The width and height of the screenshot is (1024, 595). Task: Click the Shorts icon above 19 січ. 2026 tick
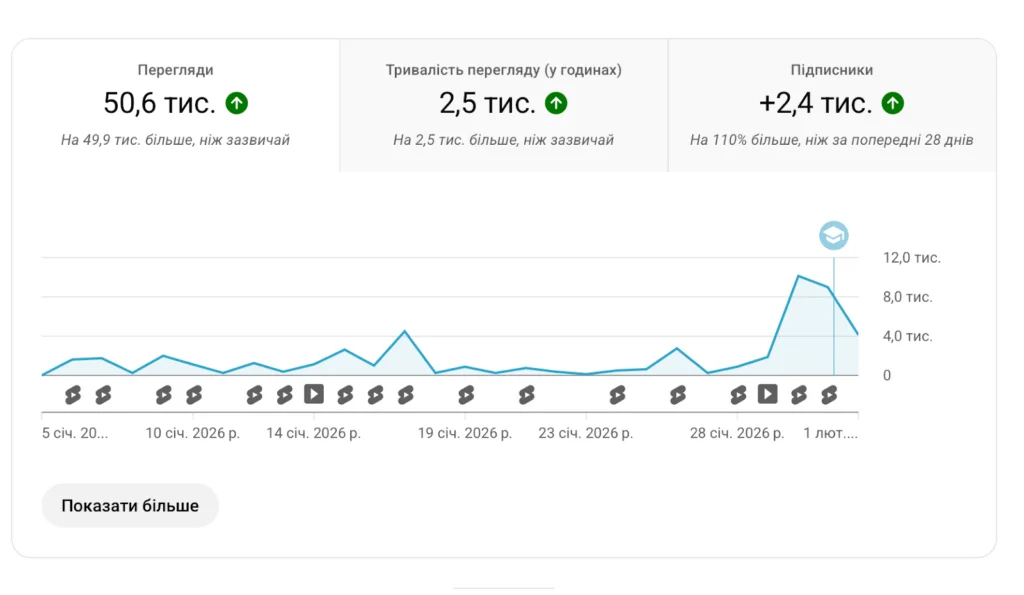click(466, 394)
